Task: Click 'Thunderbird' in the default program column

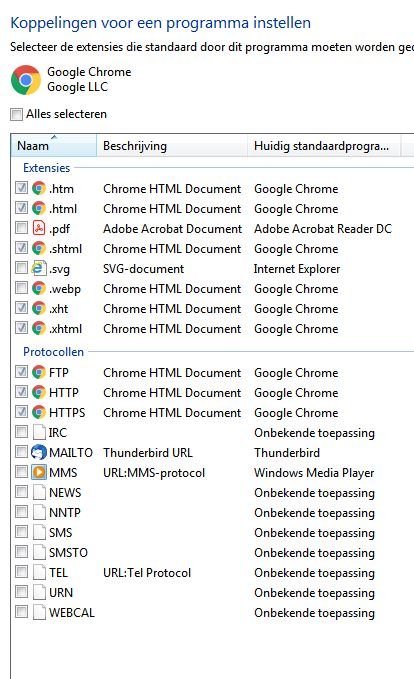Action: 287,453
